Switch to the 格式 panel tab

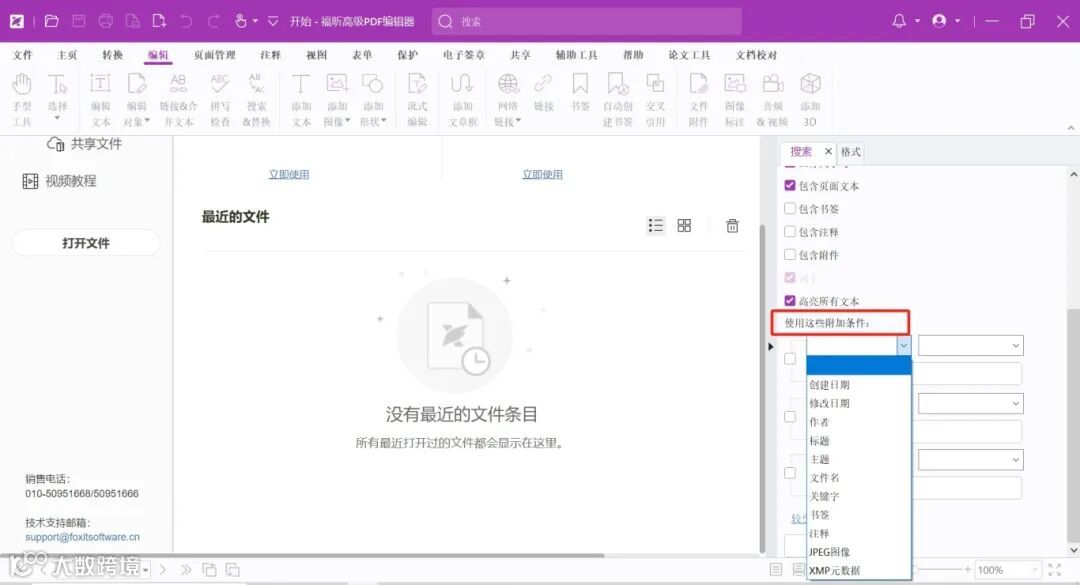(x=851, y=152)
